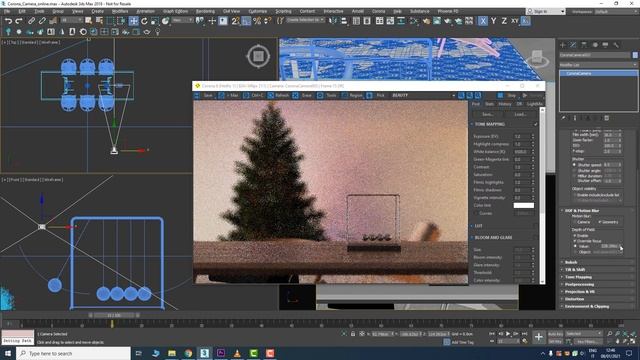Toggle the LUT enable checkbox
This screenshot has height=360, width=640.
(536, 226)
